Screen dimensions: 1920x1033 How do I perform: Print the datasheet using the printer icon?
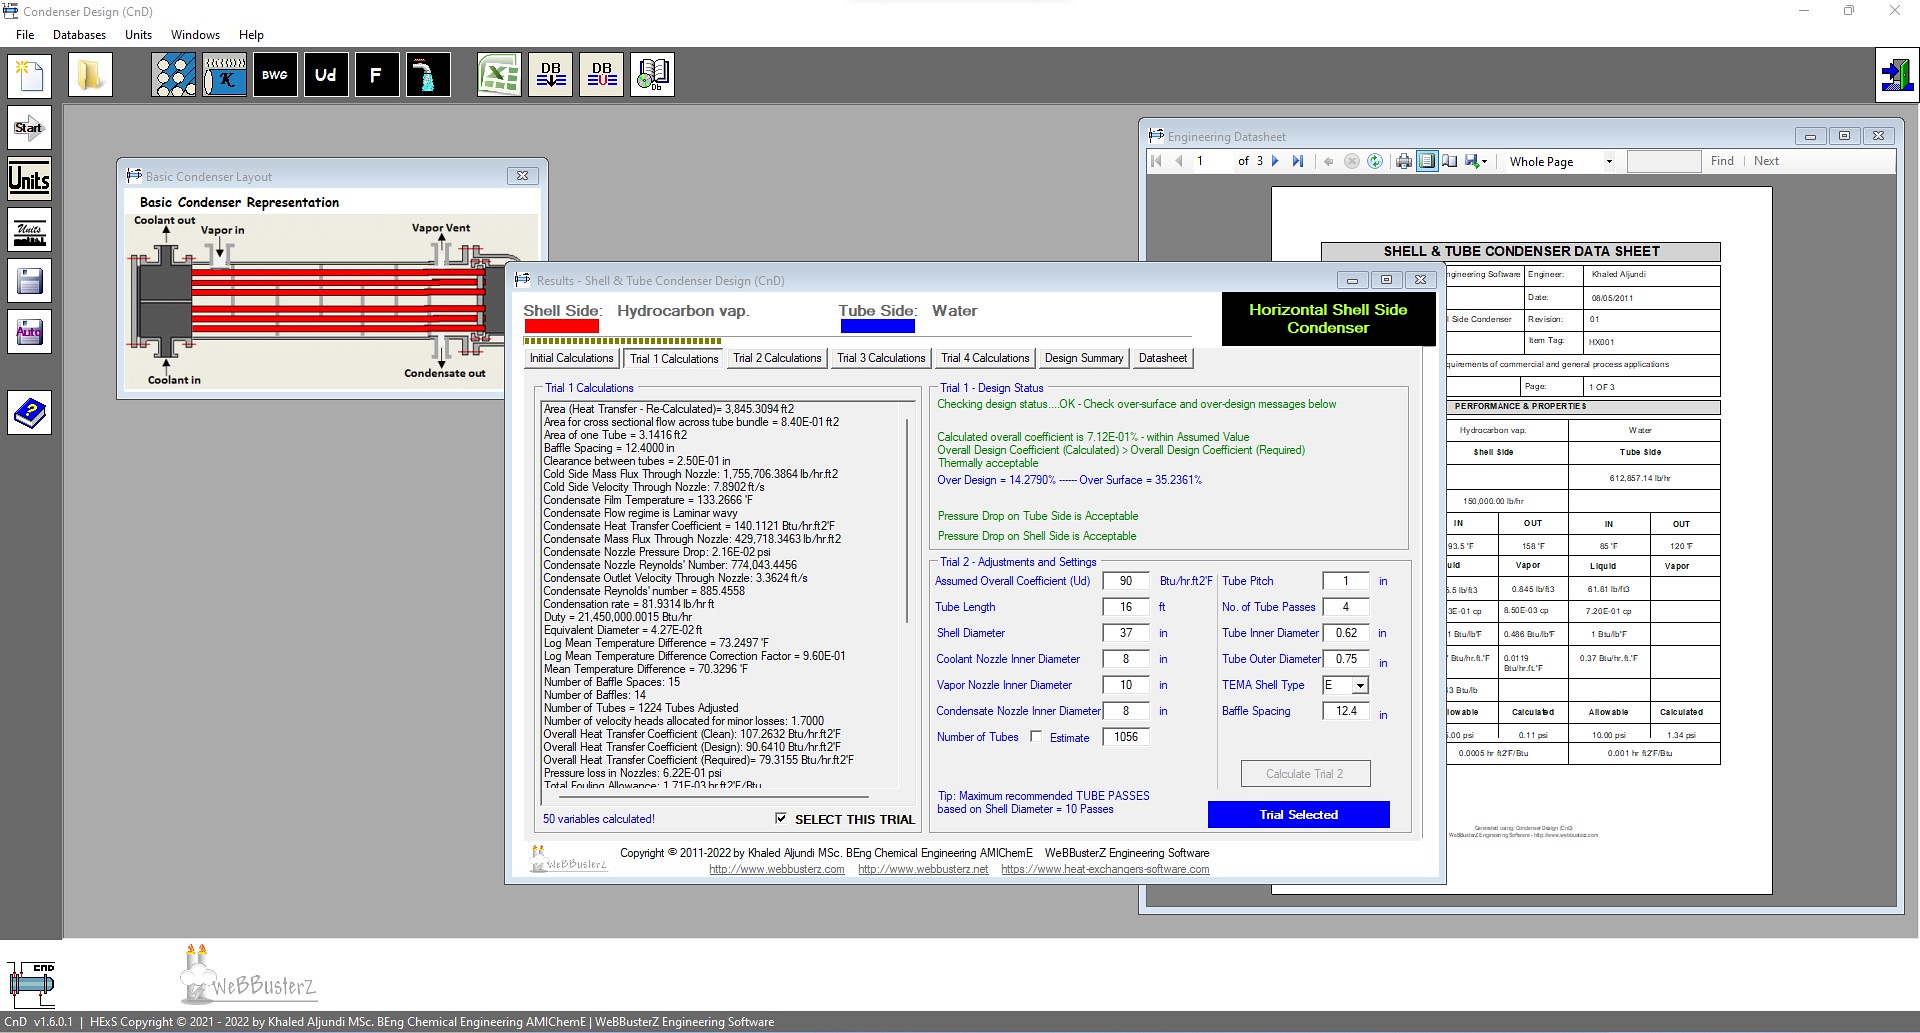tap(1404, 161)
